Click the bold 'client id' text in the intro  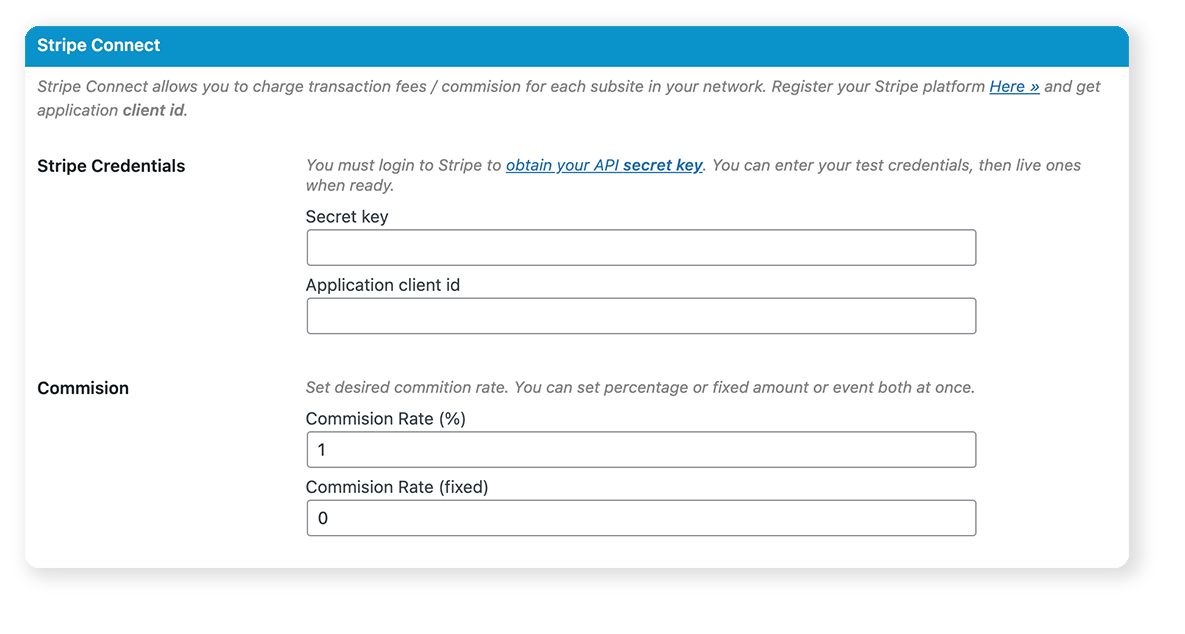tap(154, 110)
